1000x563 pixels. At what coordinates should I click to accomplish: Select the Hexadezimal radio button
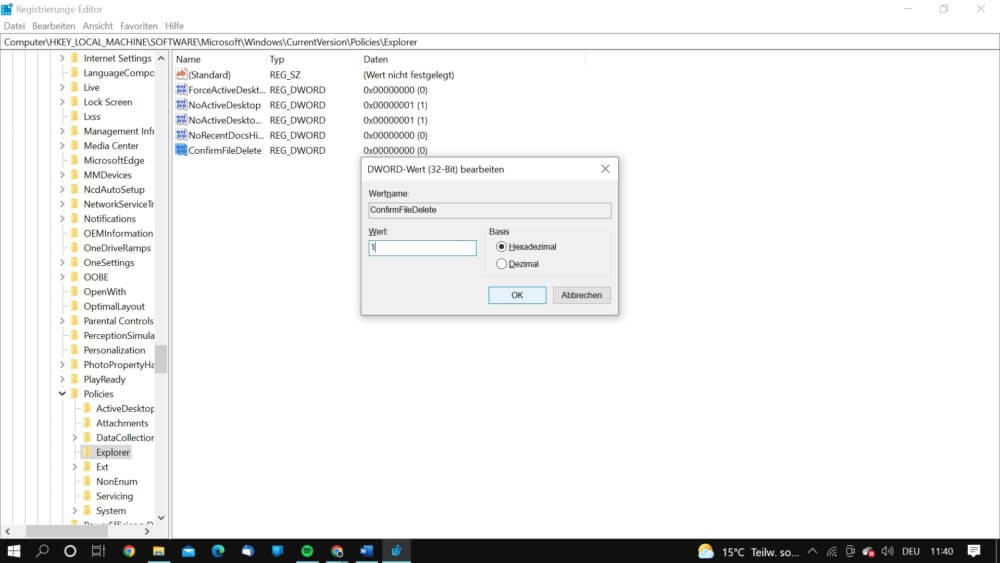tap(501, 247)
